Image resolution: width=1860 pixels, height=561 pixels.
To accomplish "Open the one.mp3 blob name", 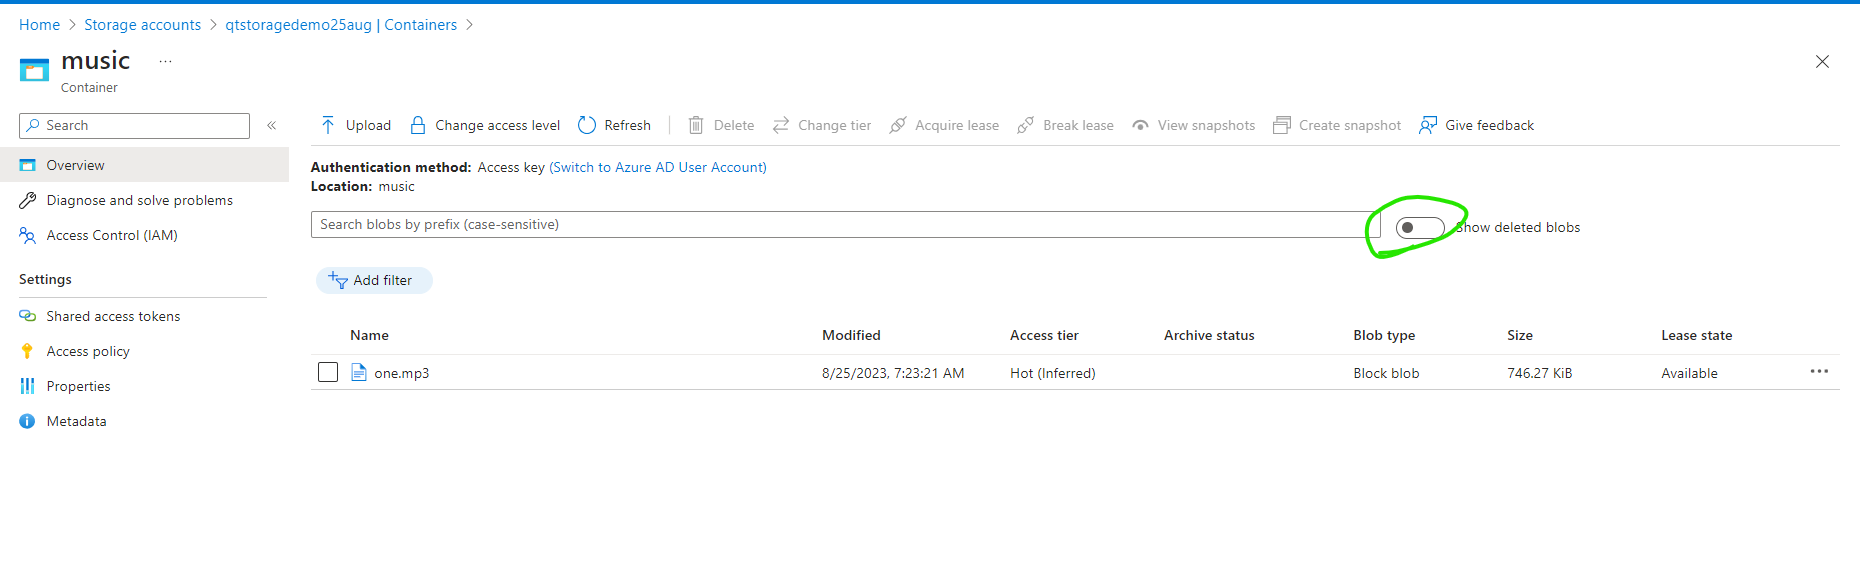I will click(401, 373).
